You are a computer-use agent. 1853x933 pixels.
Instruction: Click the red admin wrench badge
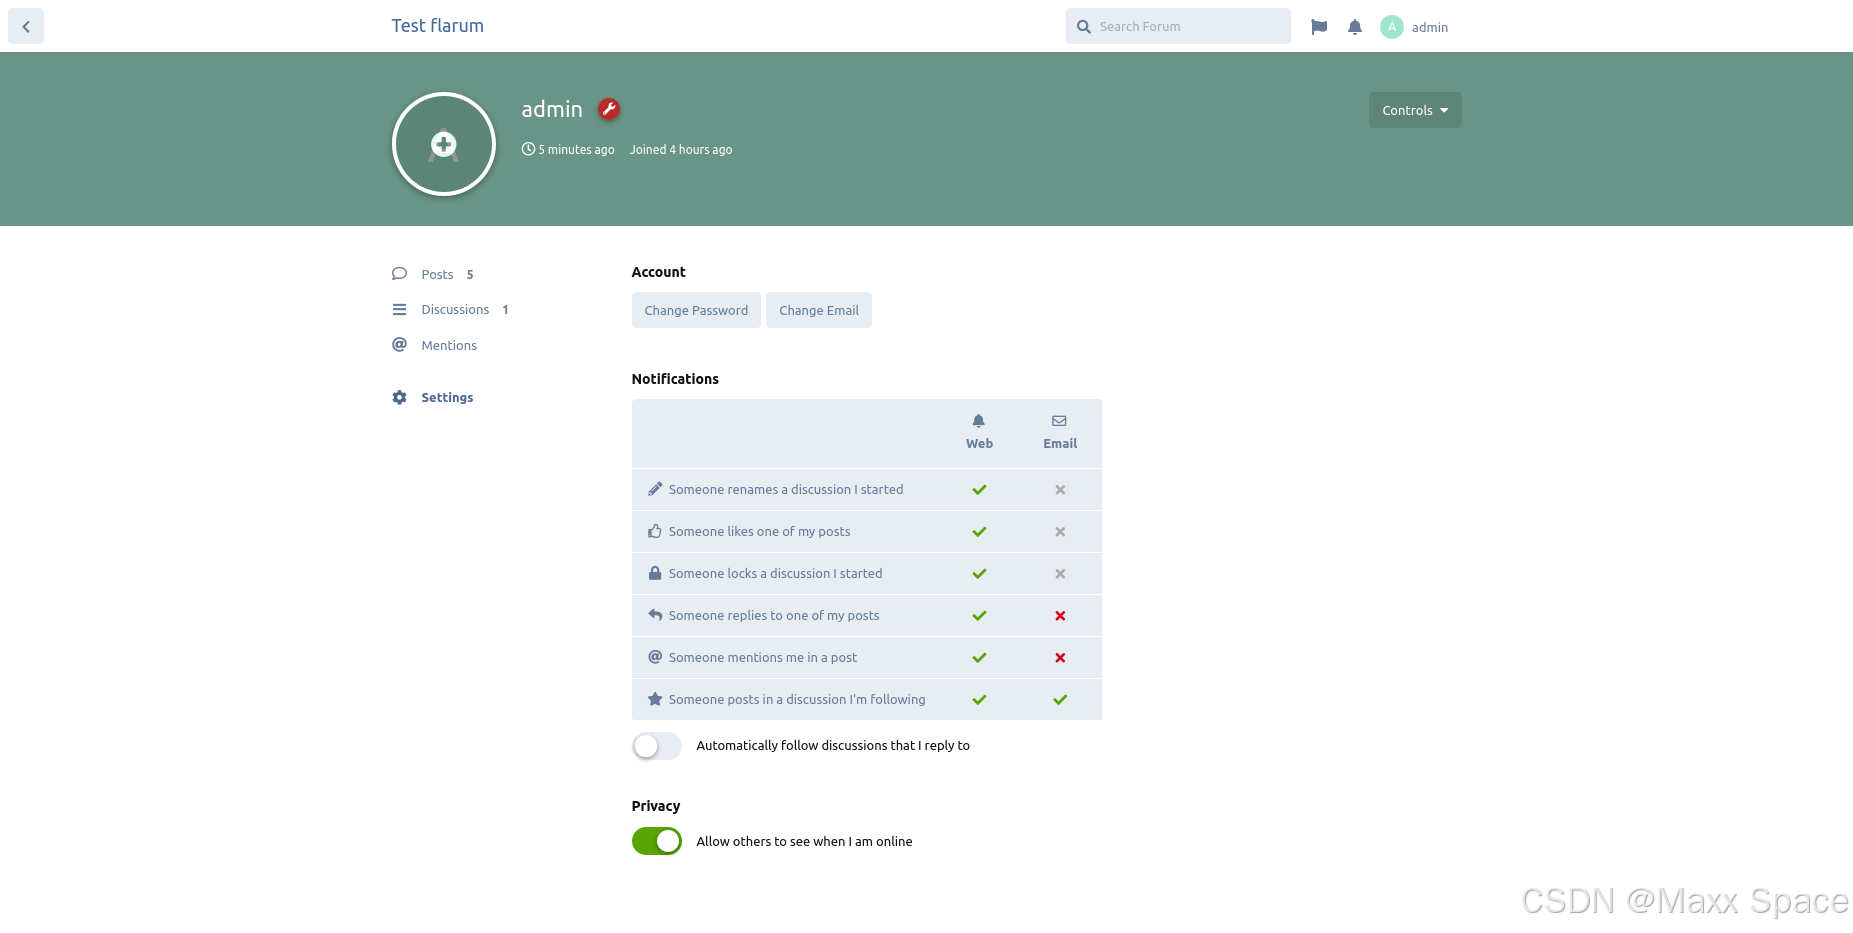pos(609,109)
